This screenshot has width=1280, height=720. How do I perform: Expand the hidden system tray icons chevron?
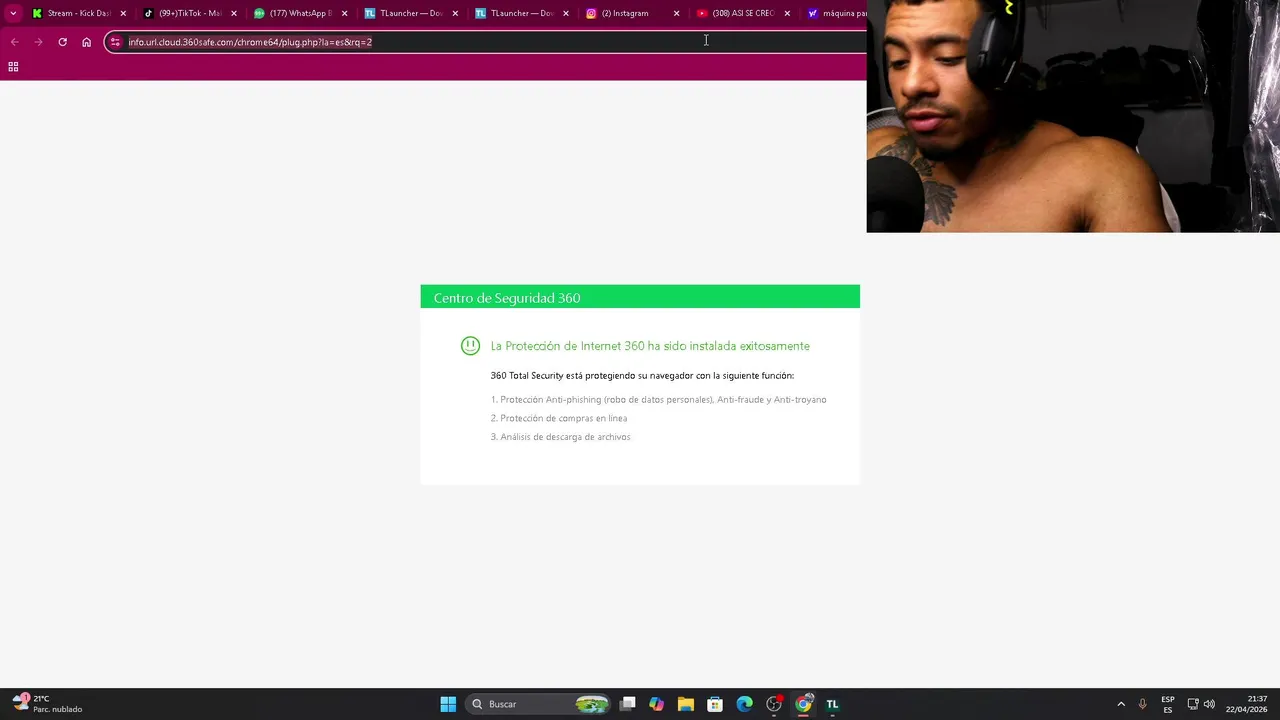tap(1121, 704)
